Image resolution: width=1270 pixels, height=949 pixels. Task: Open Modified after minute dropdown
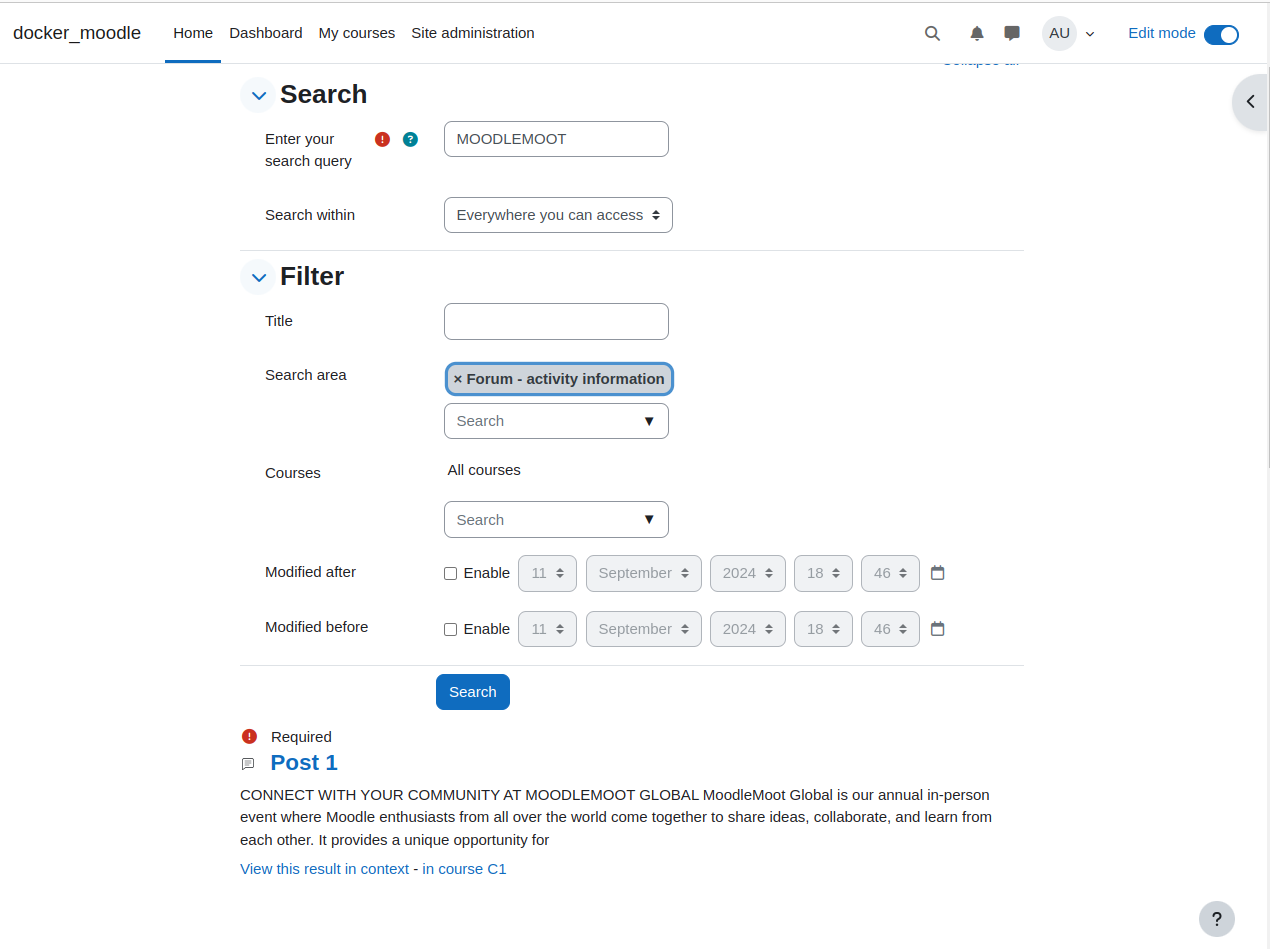[890, 573]
